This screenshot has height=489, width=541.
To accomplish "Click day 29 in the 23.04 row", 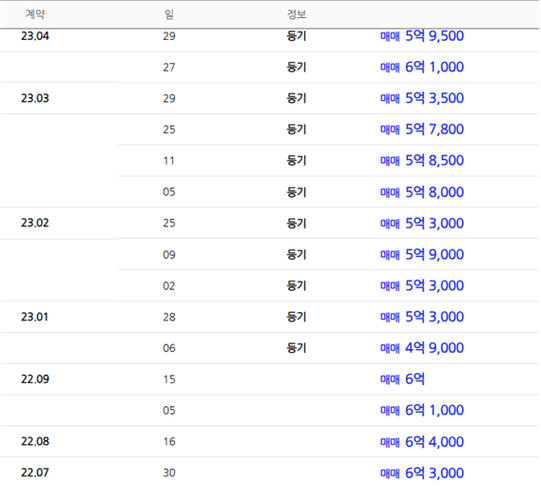I will (169, 36).
